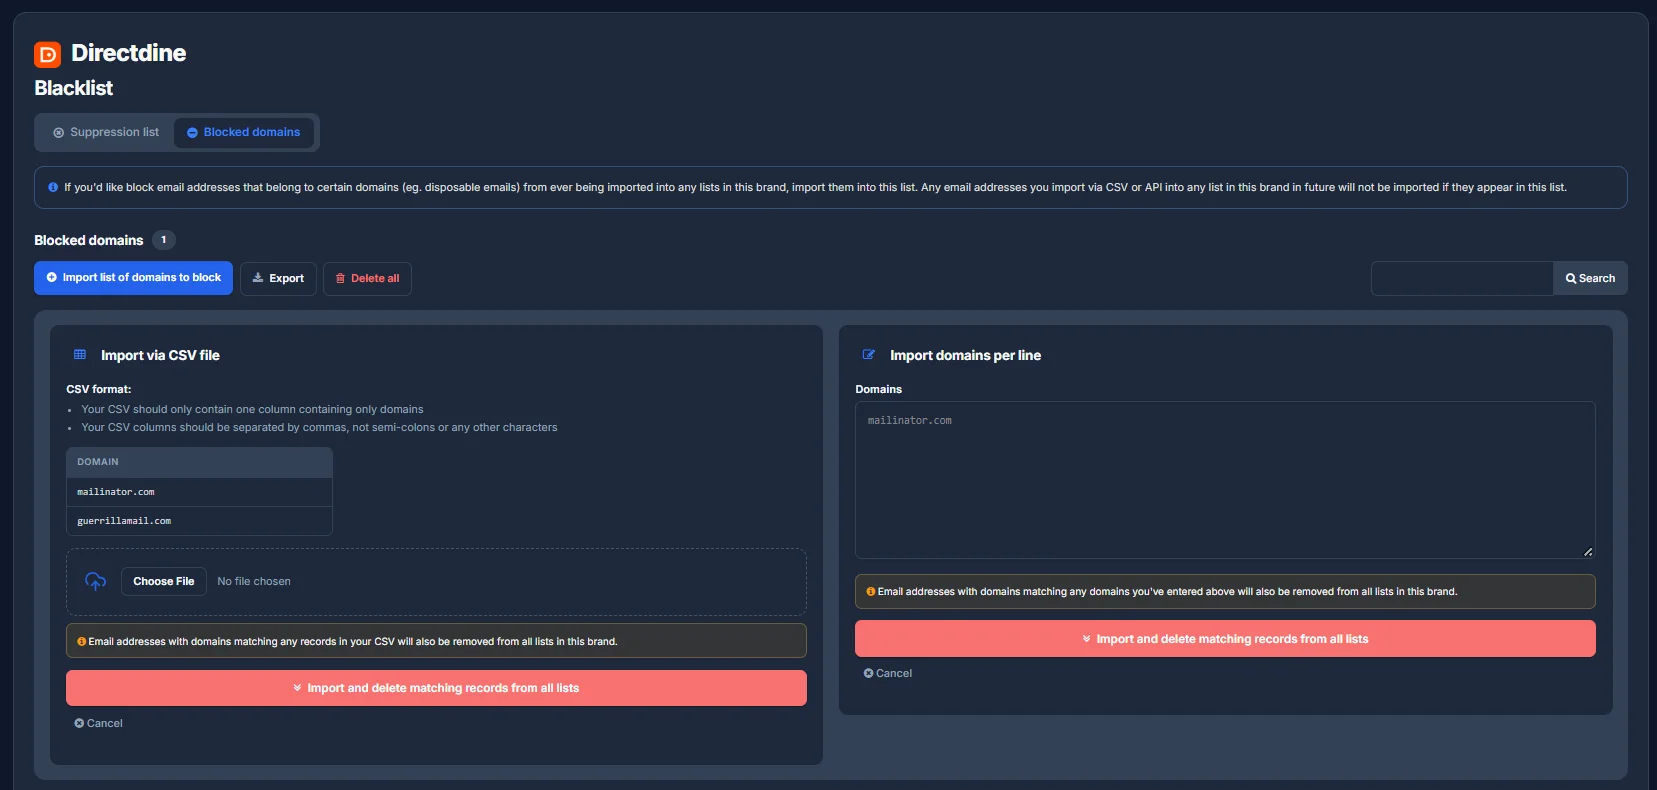Click the blocked domains count badge

point(164,240)
